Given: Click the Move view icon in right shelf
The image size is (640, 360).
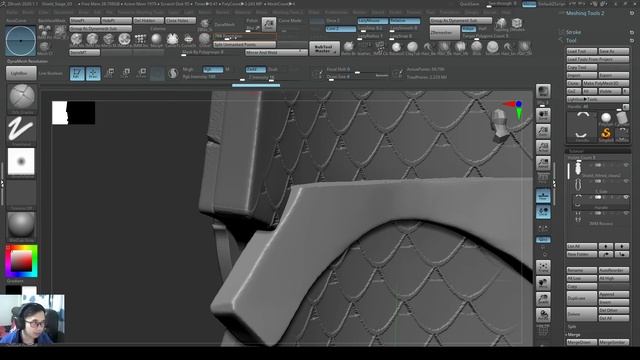Looking at the screenshot, I should click(543, 283).
